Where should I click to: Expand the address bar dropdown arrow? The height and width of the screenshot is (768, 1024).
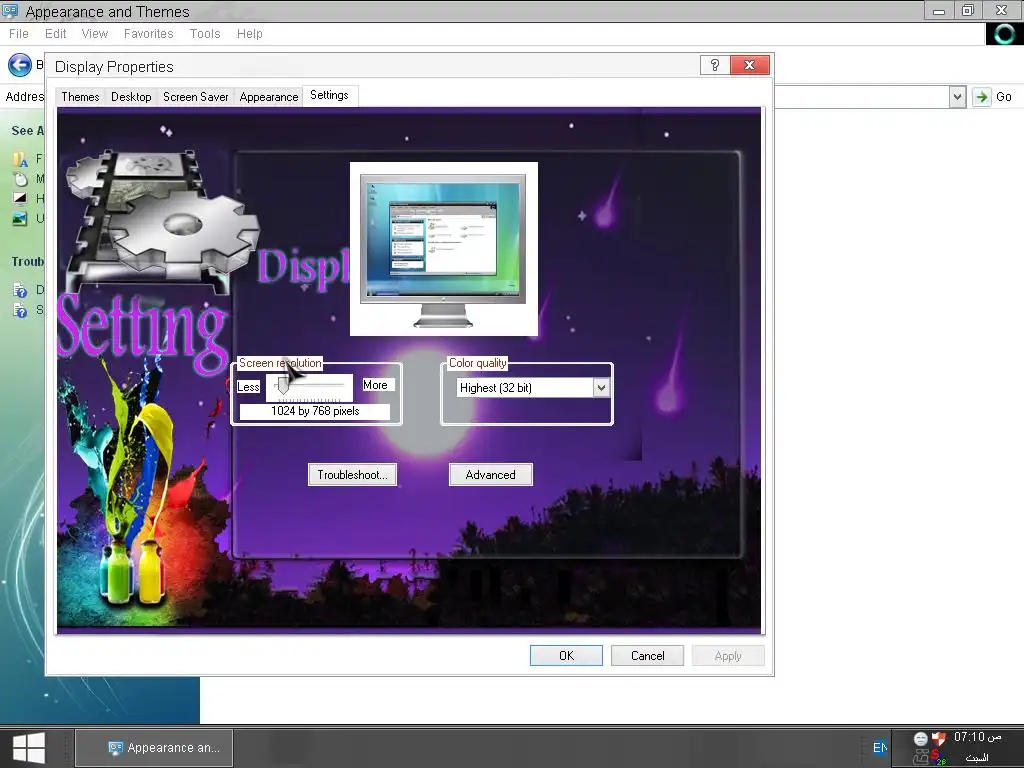(957, 97)
